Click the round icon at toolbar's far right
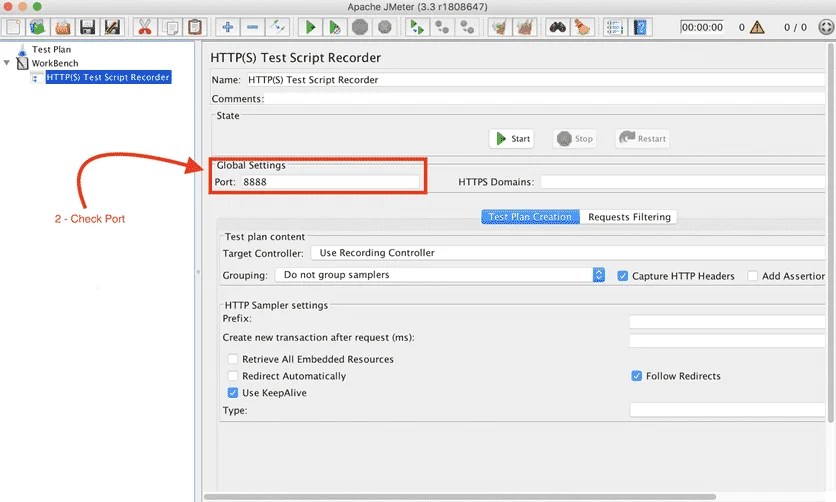The height and width of the screenshot is (502, 836). pos(826,27)
